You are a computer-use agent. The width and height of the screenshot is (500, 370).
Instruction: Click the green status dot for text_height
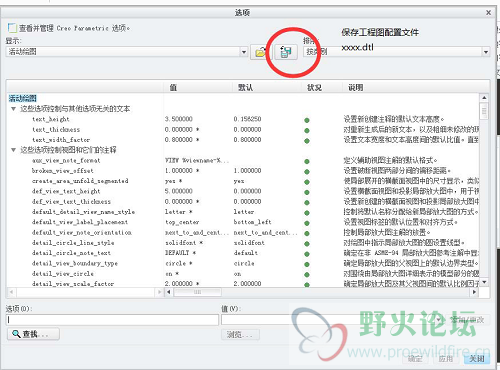tap(307, 120)
